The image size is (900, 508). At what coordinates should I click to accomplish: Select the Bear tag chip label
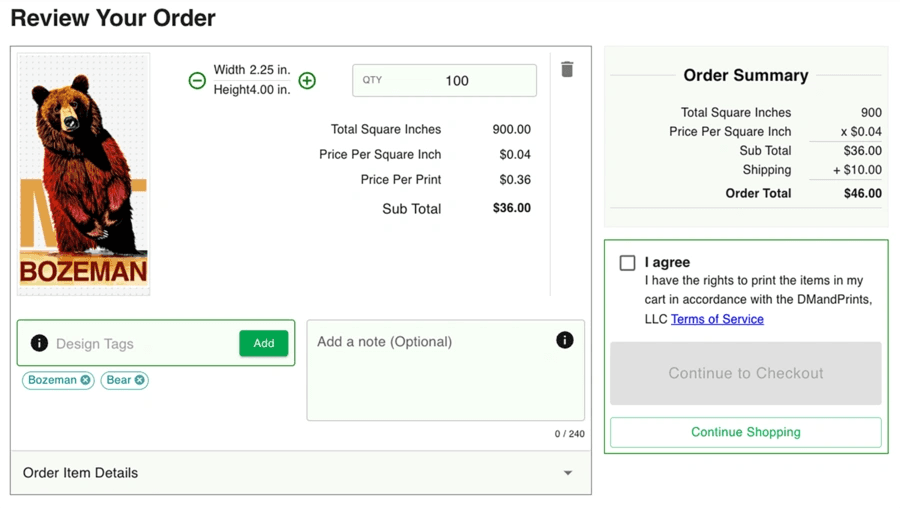118,380
